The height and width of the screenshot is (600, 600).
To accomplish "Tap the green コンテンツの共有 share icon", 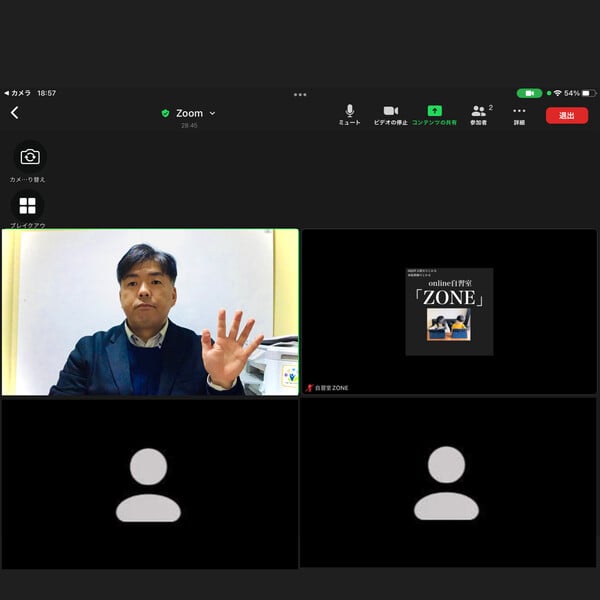I will (x=434, y=112).
